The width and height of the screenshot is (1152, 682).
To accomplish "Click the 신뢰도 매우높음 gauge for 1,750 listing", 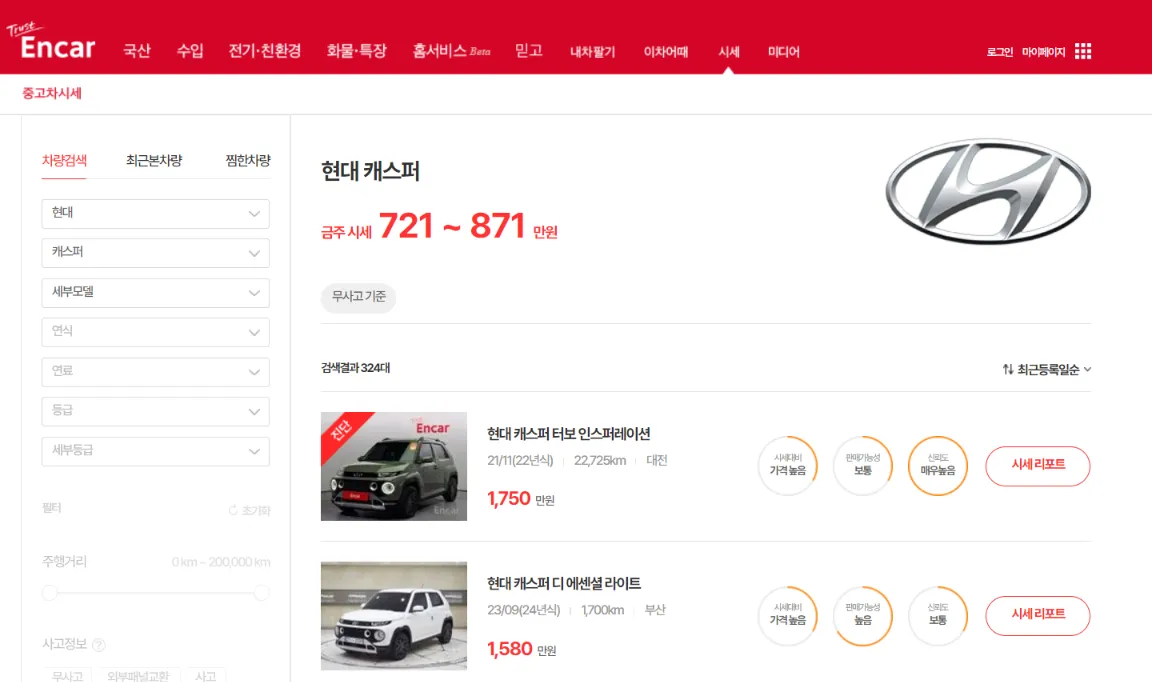I will coord(937,466).
